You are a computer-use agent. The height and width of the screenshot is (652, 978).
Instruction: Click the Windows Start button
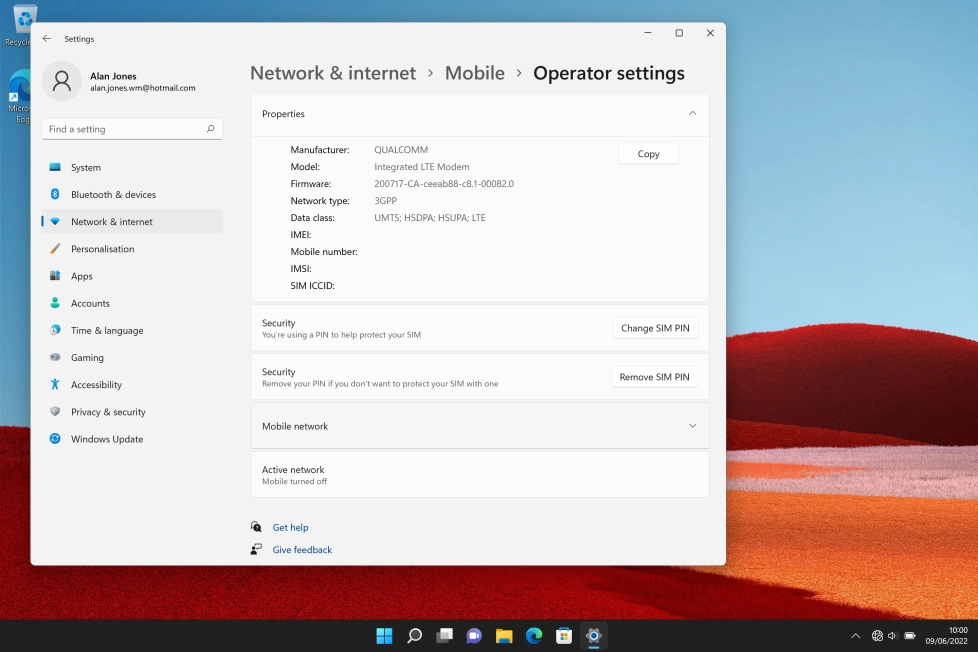tap(384, 636)
